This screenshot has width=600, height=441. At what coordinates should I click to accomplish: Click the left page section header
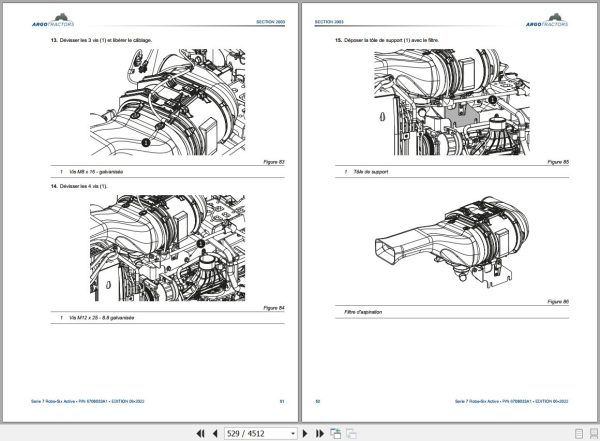pyautogui.click(x=271, y=22)
